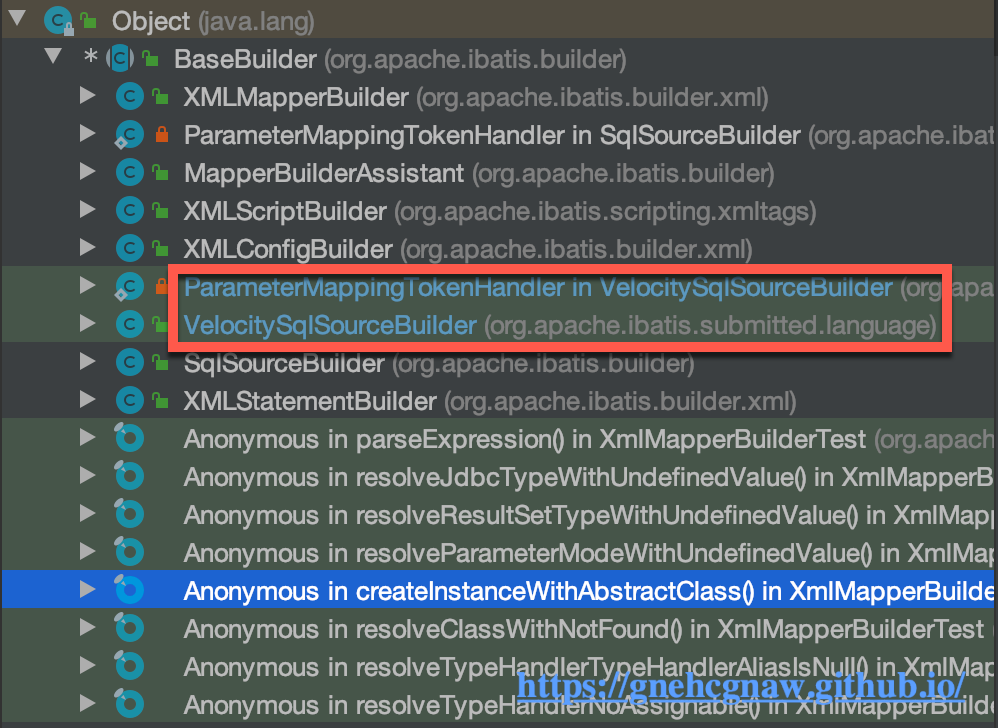Click the XMLScriptBuilder class icon
This screenshot has height=728, width=998.
click(x=130, y=211)
